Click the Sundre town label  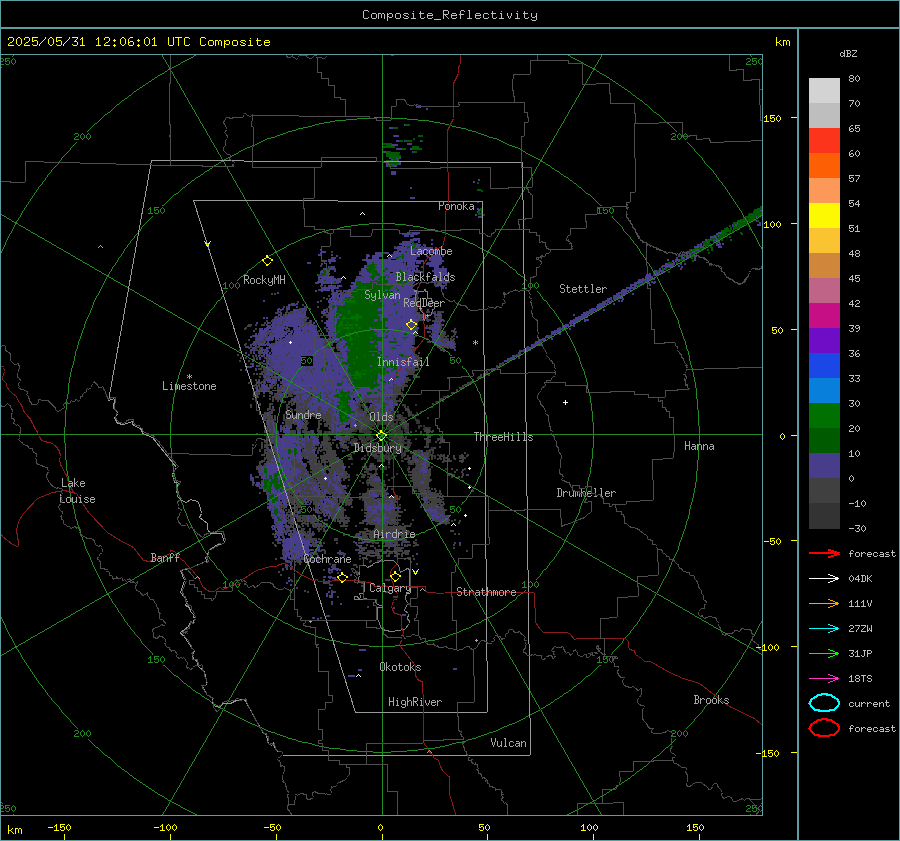pos(303,415)
